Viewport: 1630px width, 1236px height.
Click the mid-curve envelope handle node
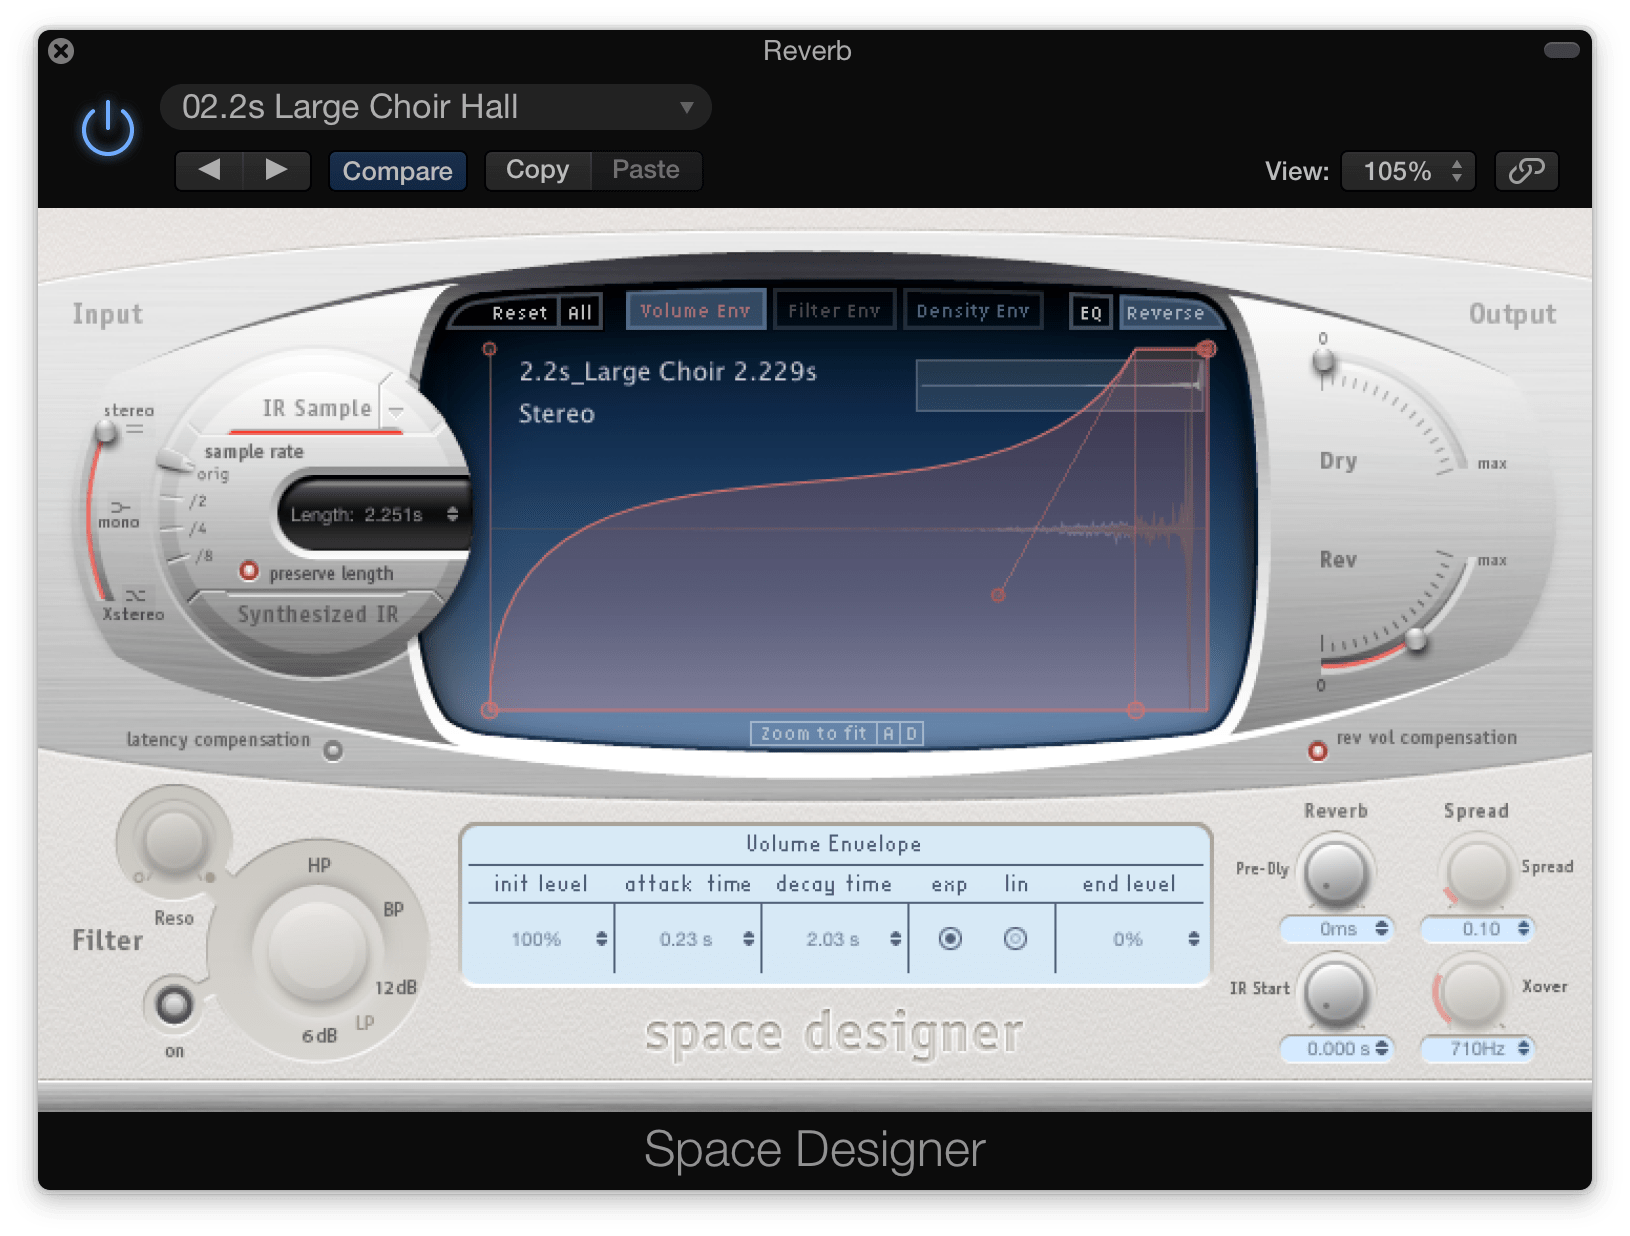997,595
